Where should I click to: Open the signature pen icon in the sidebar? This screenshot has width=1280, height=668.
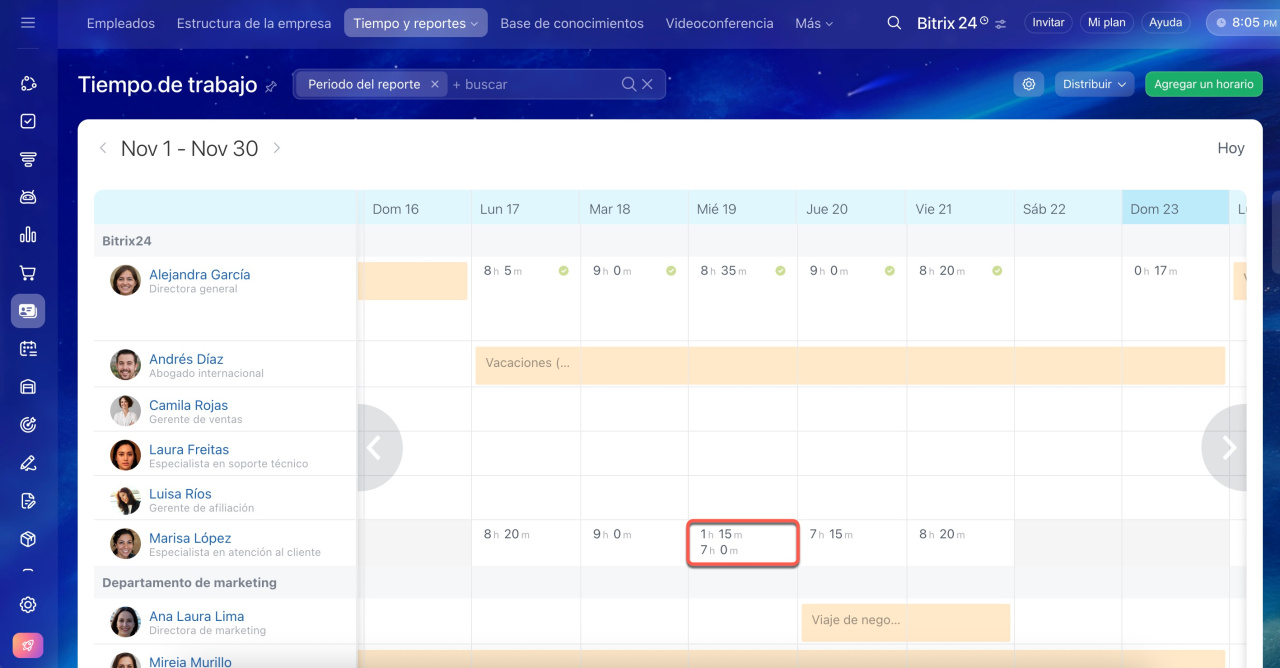point(28,463)
